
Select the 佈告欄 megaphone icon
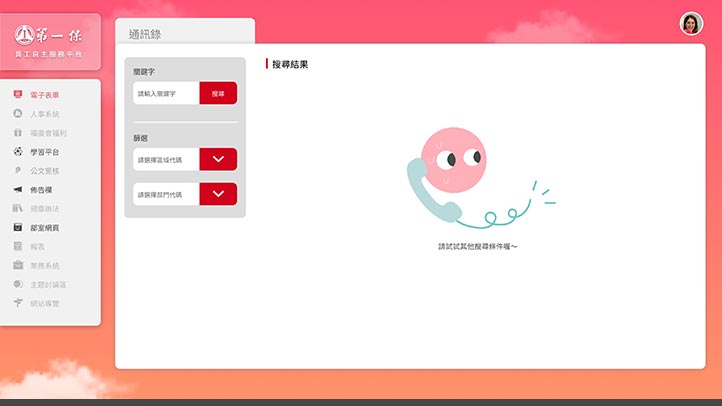tap(18, 190)
